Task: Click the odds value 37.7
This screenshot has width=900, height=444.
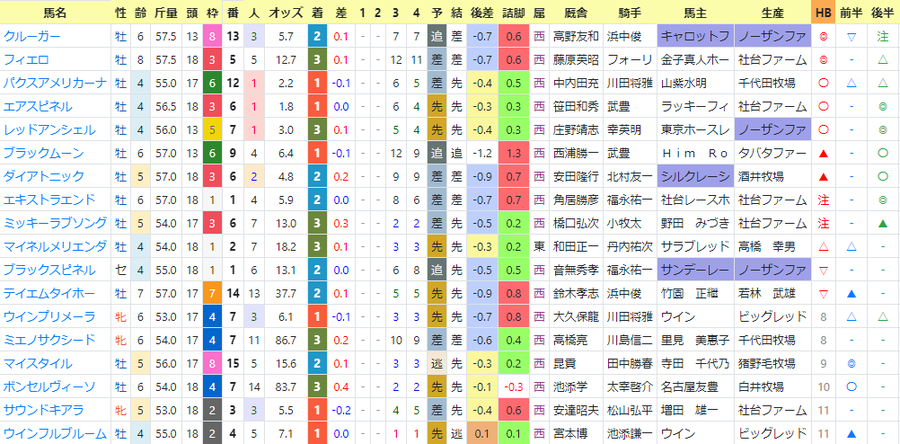Action: pyautogui.click(x=285, y=294)
